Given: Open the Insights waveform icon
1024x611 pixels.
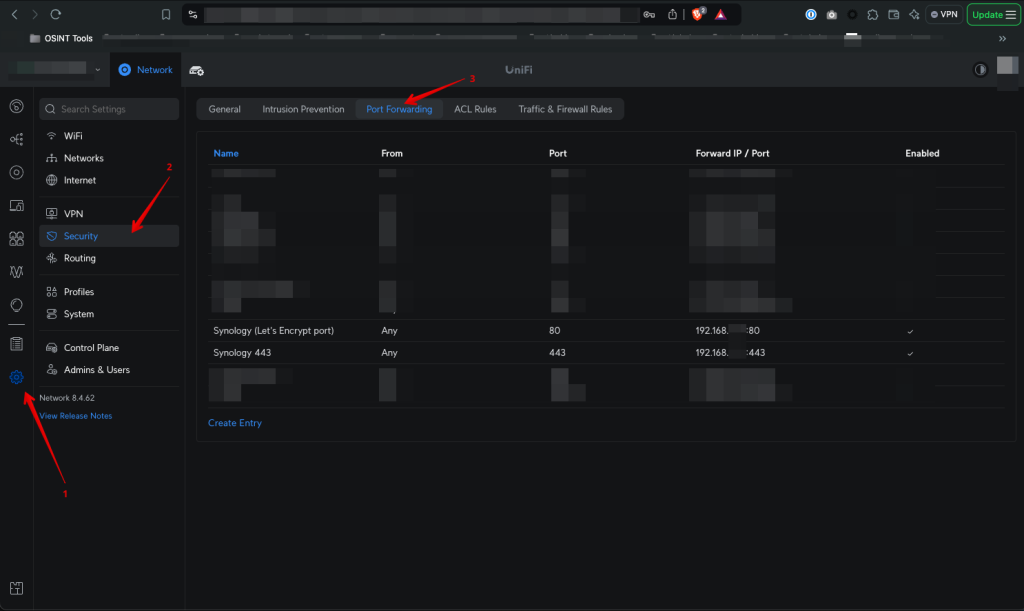Looking at the screenshot, I should click(x=16, y=272).
